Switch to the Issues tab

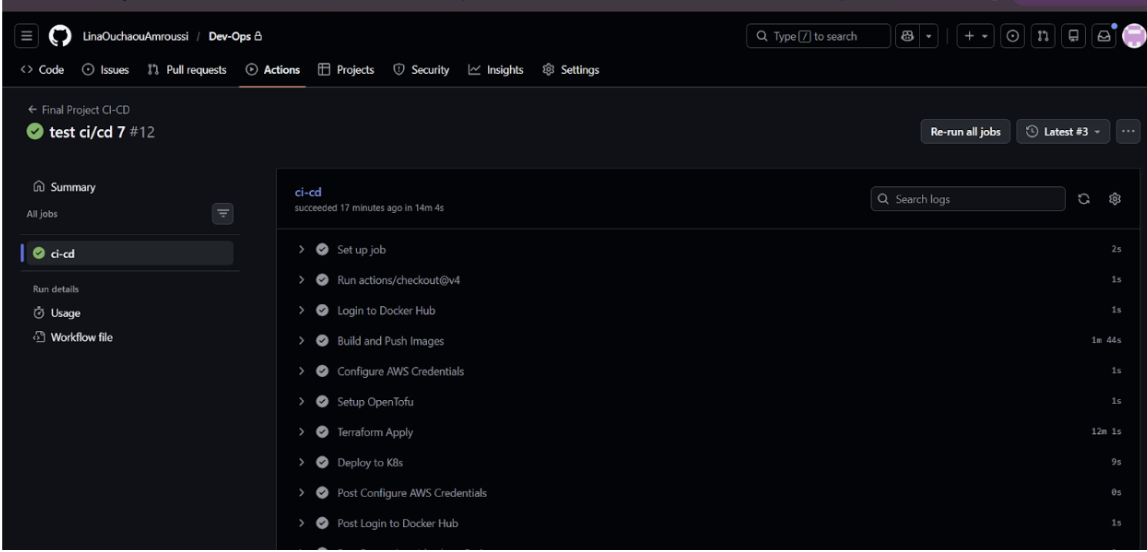pos(105,70)
